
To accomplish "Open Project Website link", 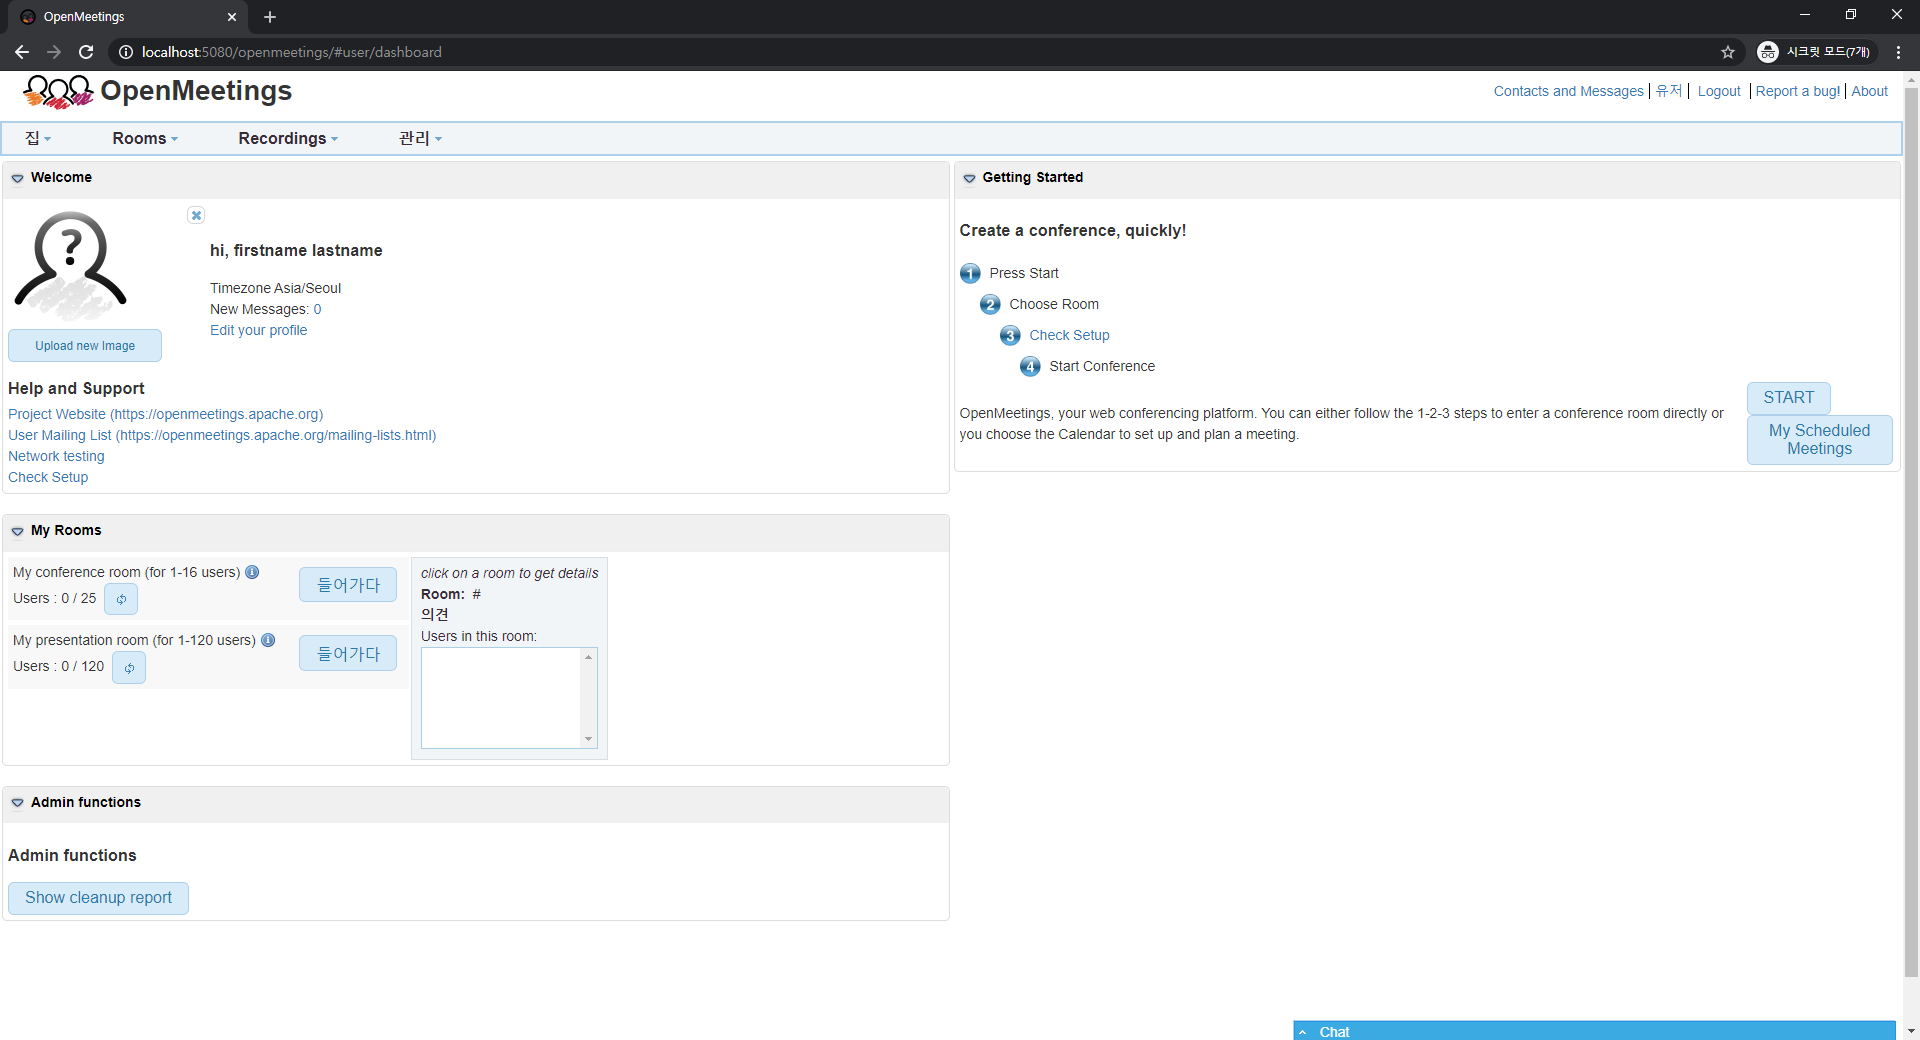I will pos(166,414).
